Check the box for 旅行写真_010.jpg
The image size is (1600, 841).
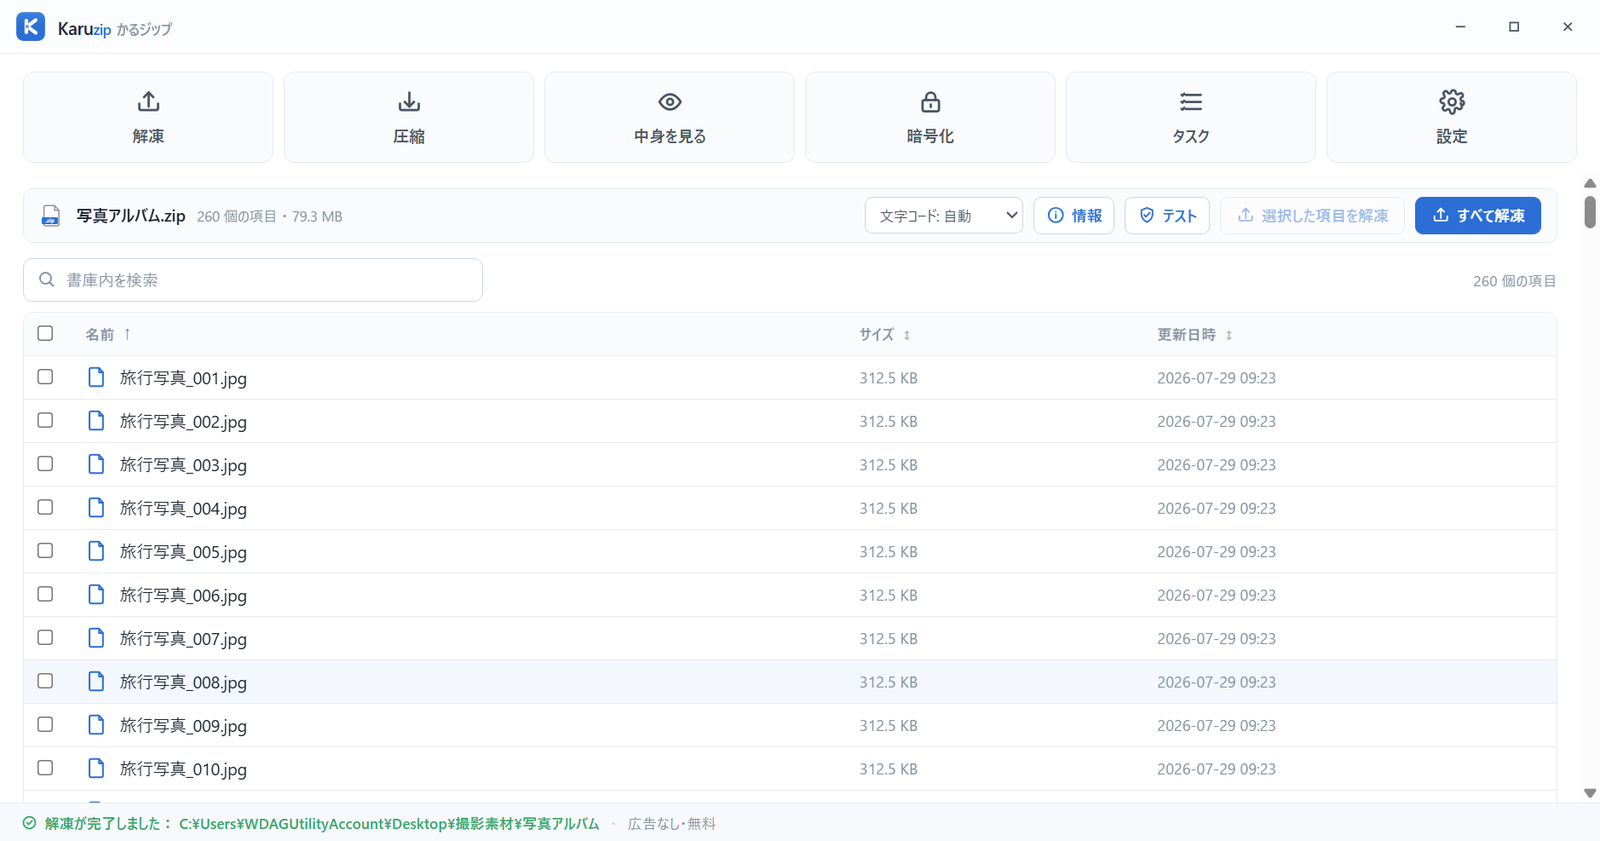pyautogui.click(x=45, y=768)
